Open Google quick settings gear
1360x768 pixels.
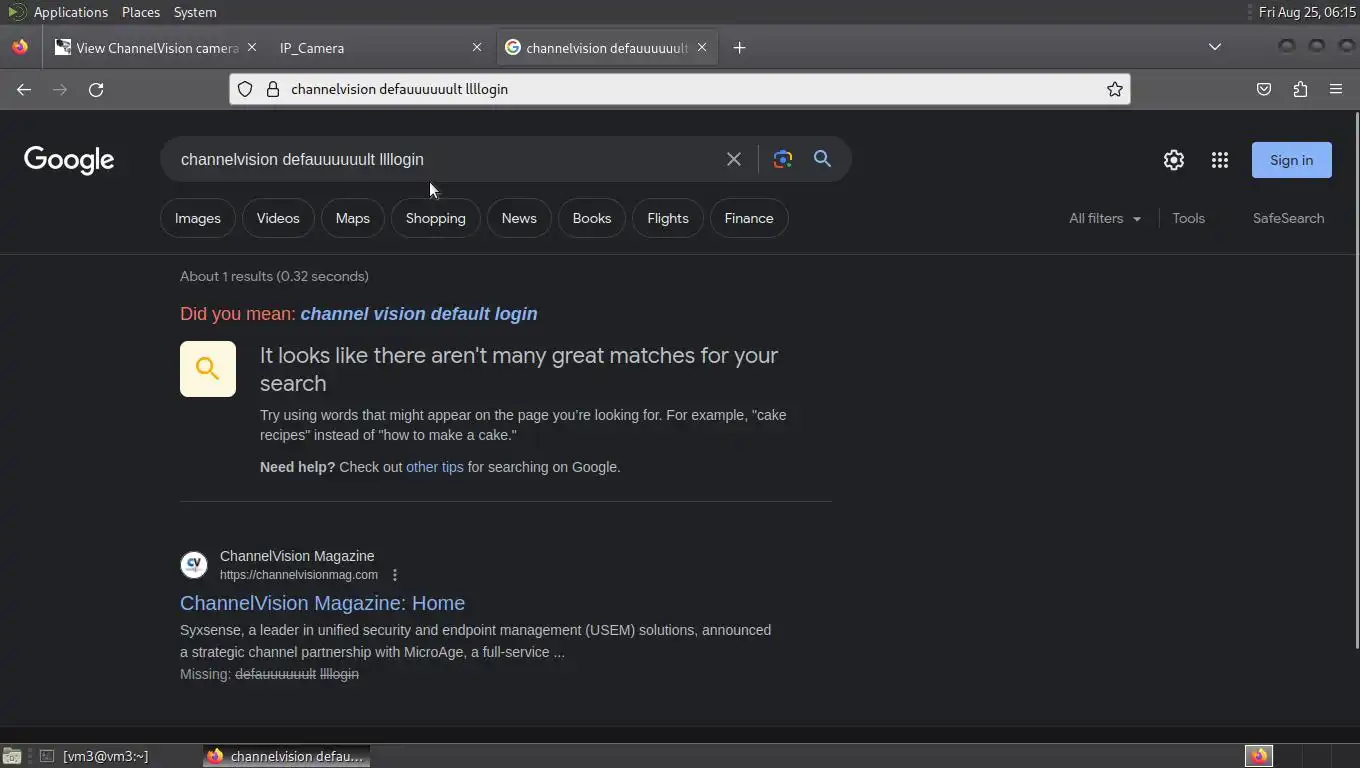(x=1174, y=160)
